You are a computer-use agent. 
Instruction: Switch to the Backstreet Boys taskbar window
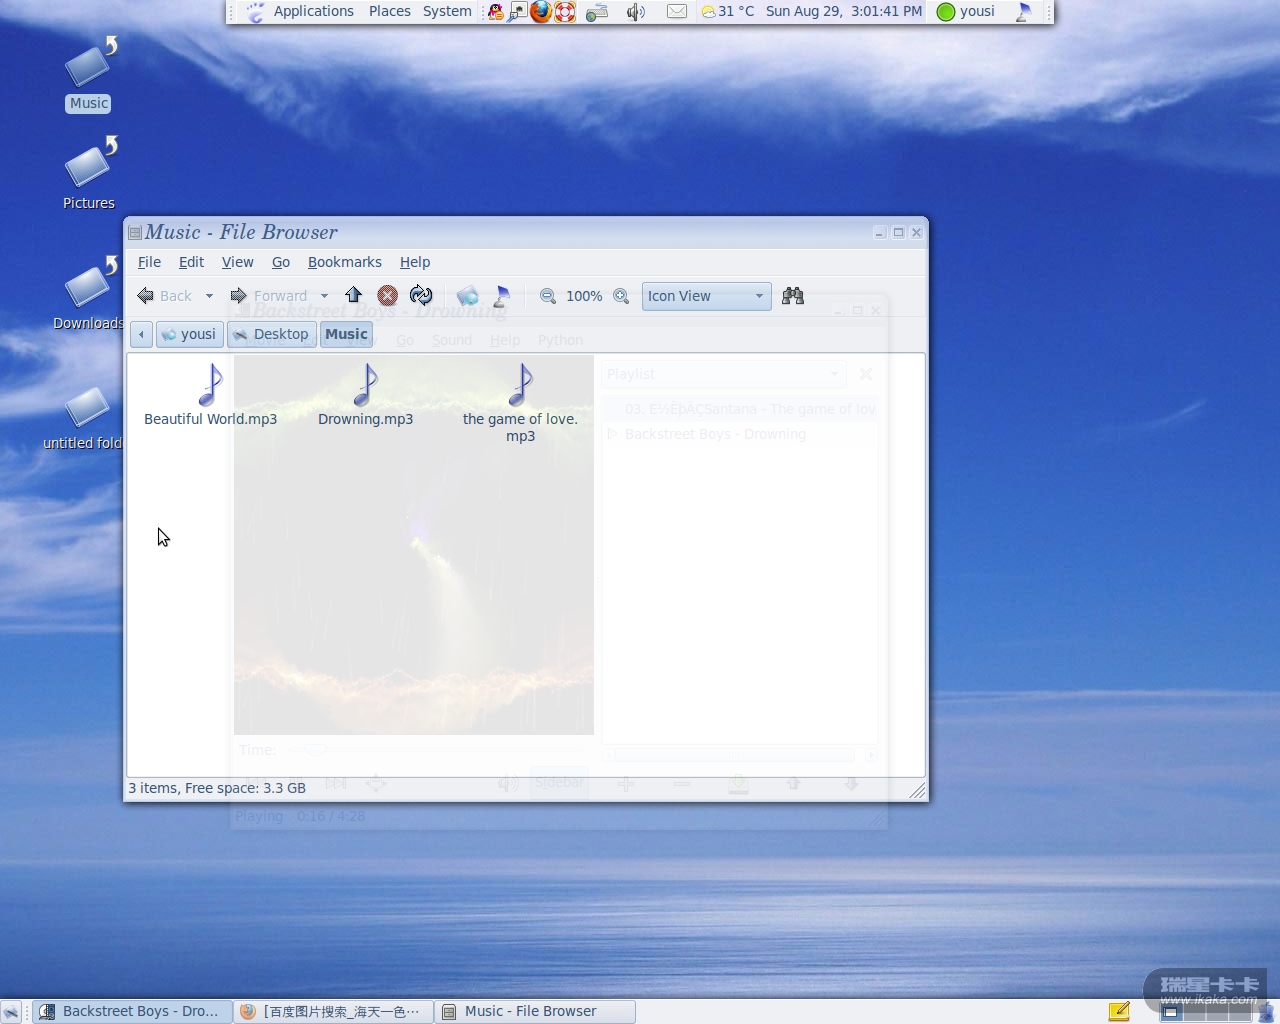[132, 1012]
